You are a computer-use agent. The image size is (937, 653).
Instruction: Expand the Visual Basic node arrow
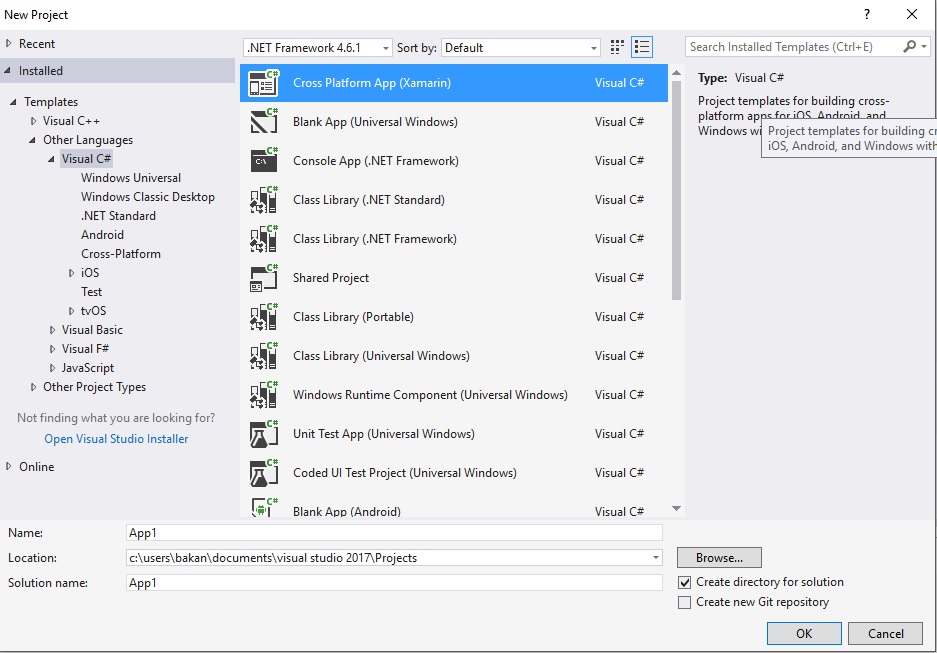tap(52, 330)
